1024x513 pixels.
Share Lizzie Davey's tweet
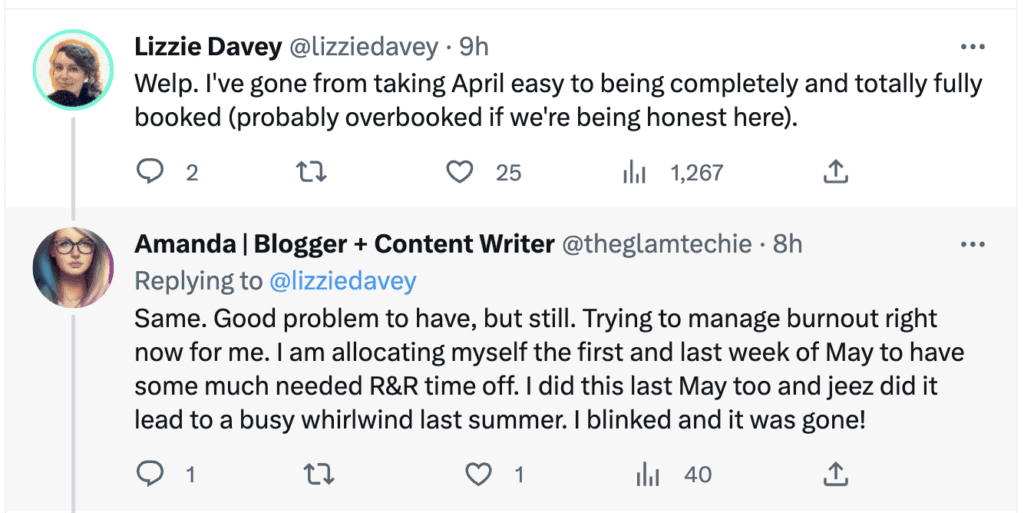pos(835,172)
